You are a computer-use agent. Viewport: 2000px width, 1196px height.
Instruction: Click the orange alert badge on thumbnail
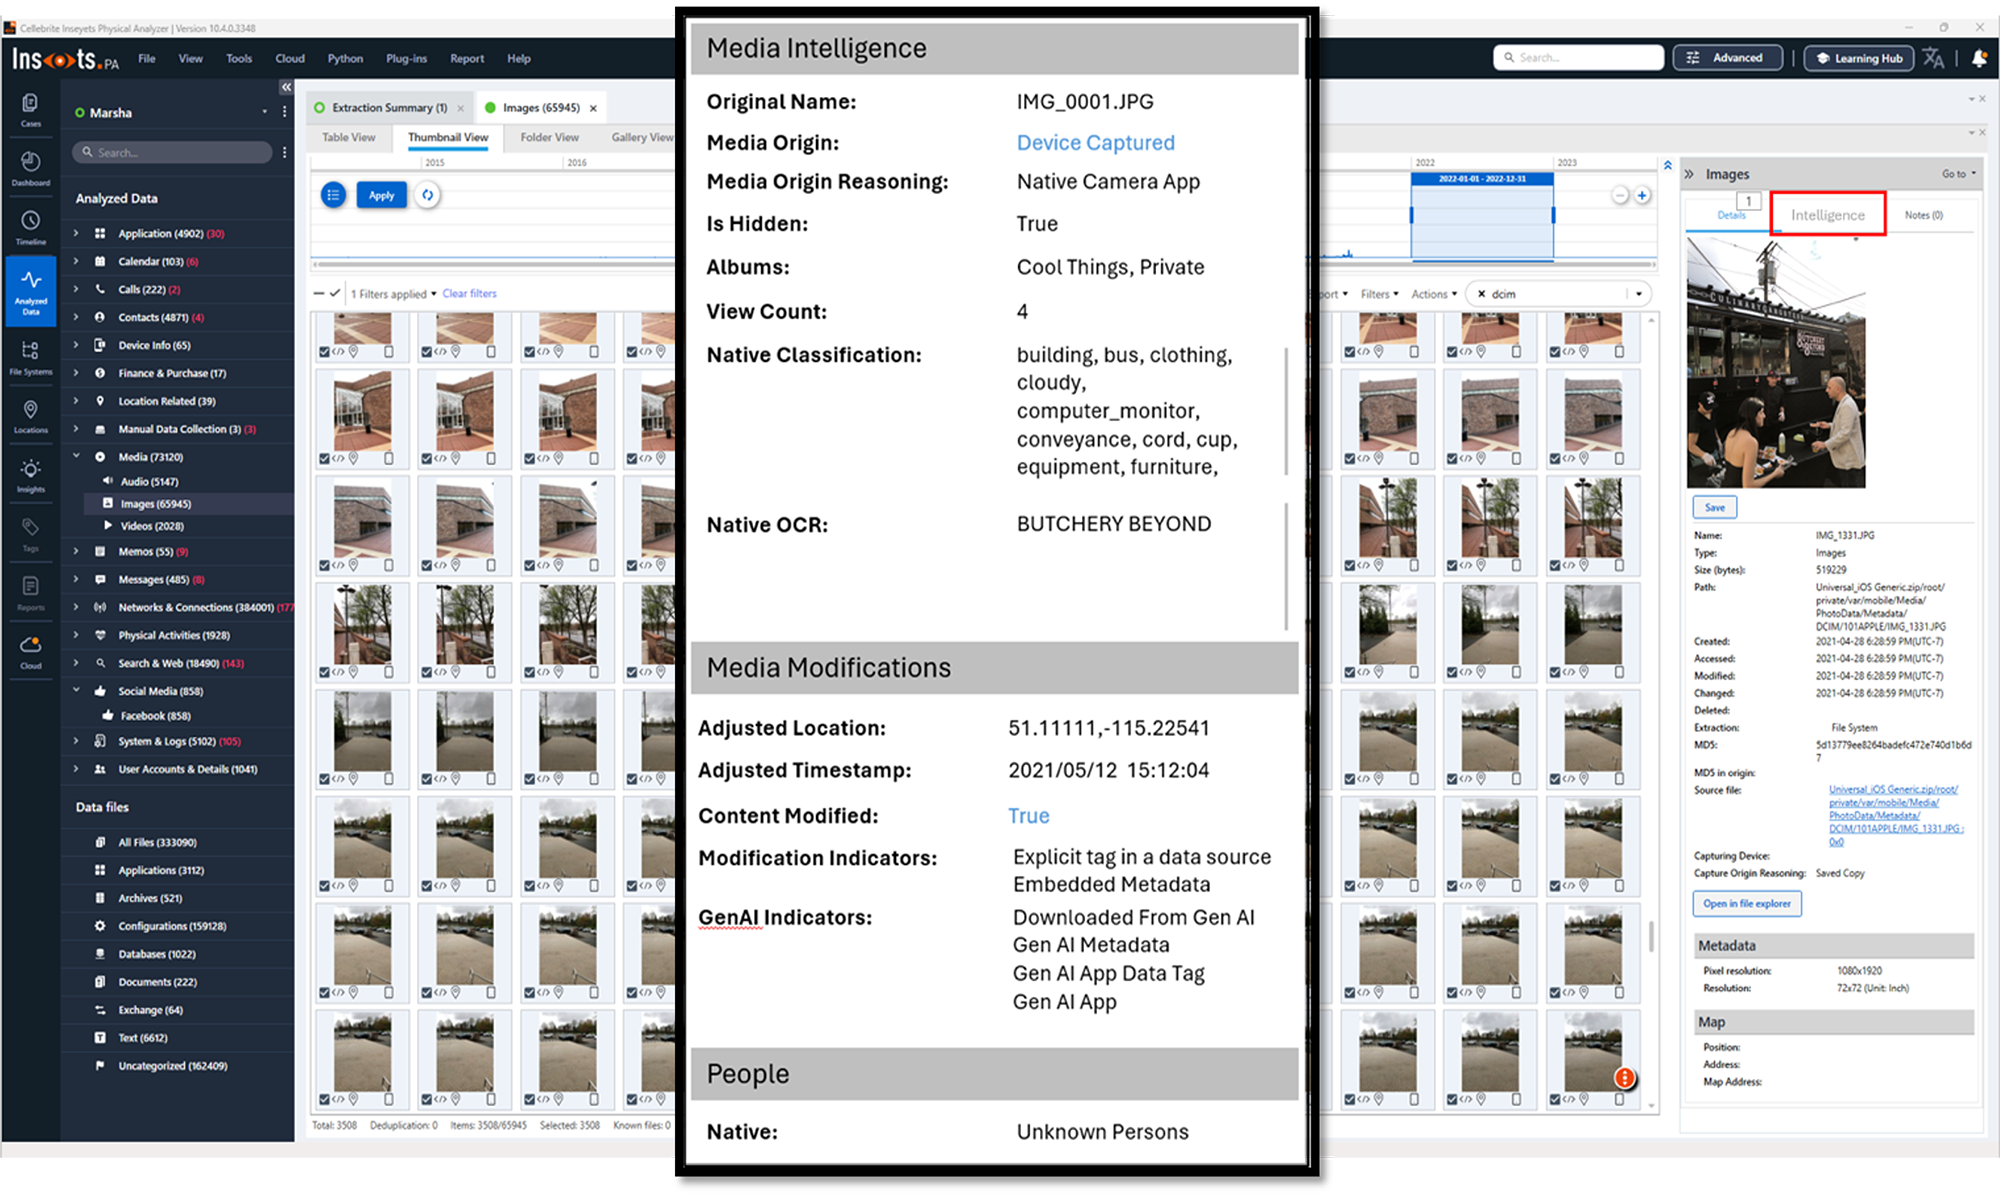pos(1625,1078)
